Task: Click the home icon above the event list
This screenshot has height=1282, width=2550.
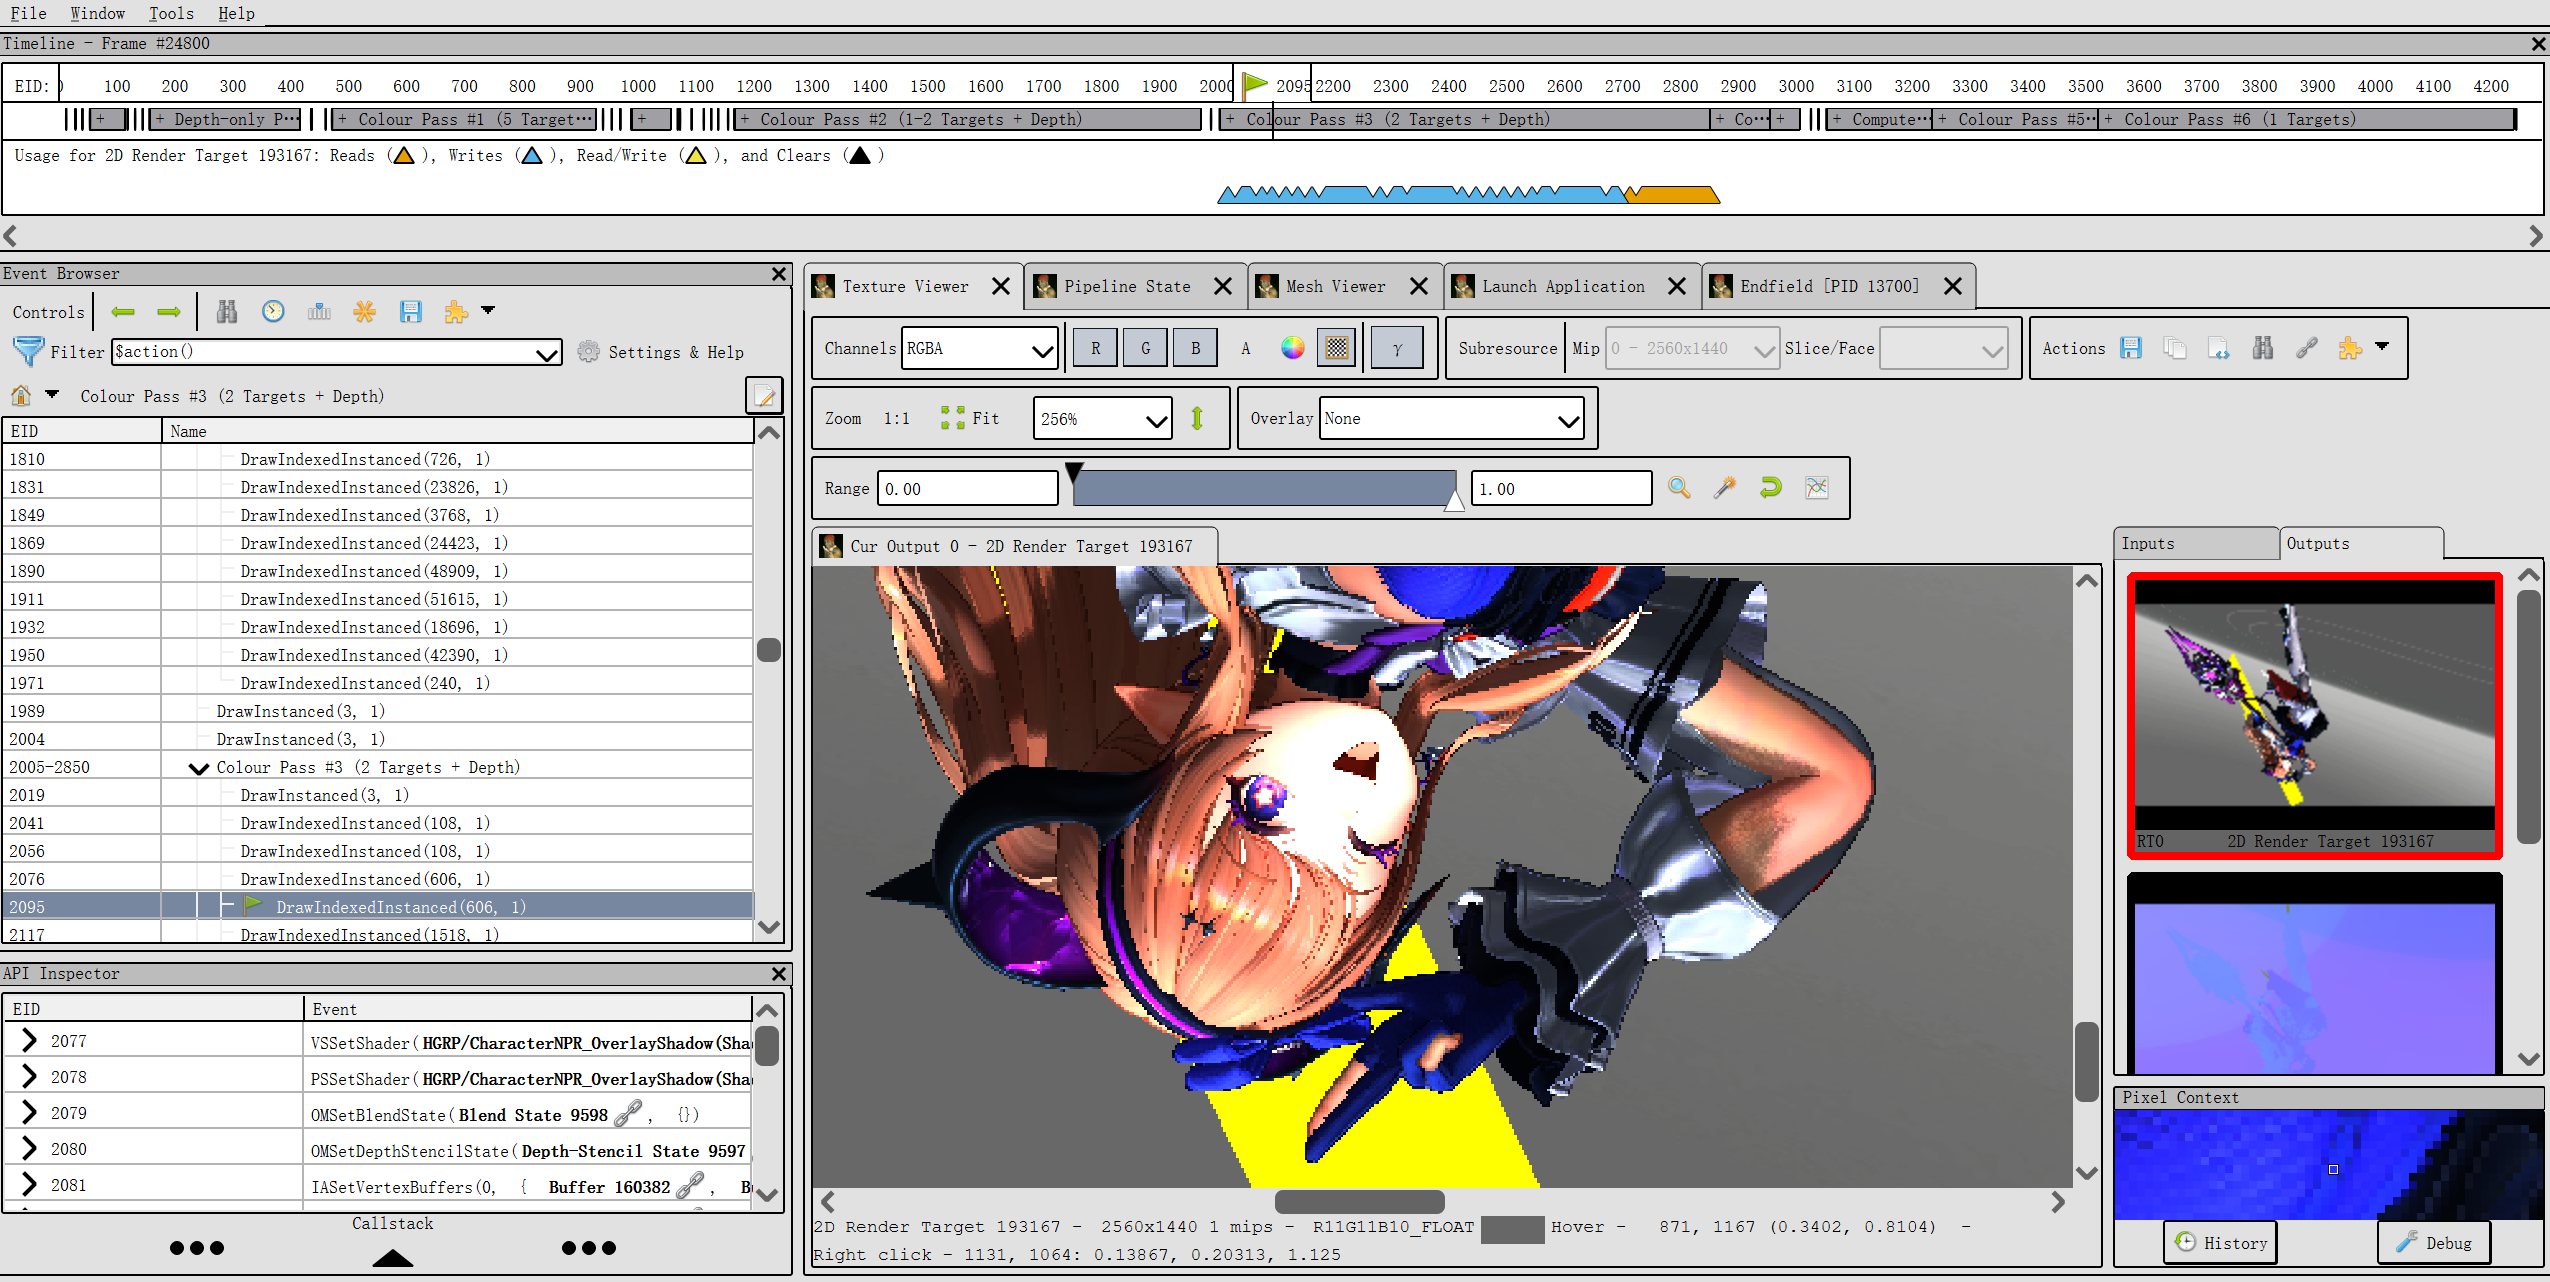Action: pos(21,395)
